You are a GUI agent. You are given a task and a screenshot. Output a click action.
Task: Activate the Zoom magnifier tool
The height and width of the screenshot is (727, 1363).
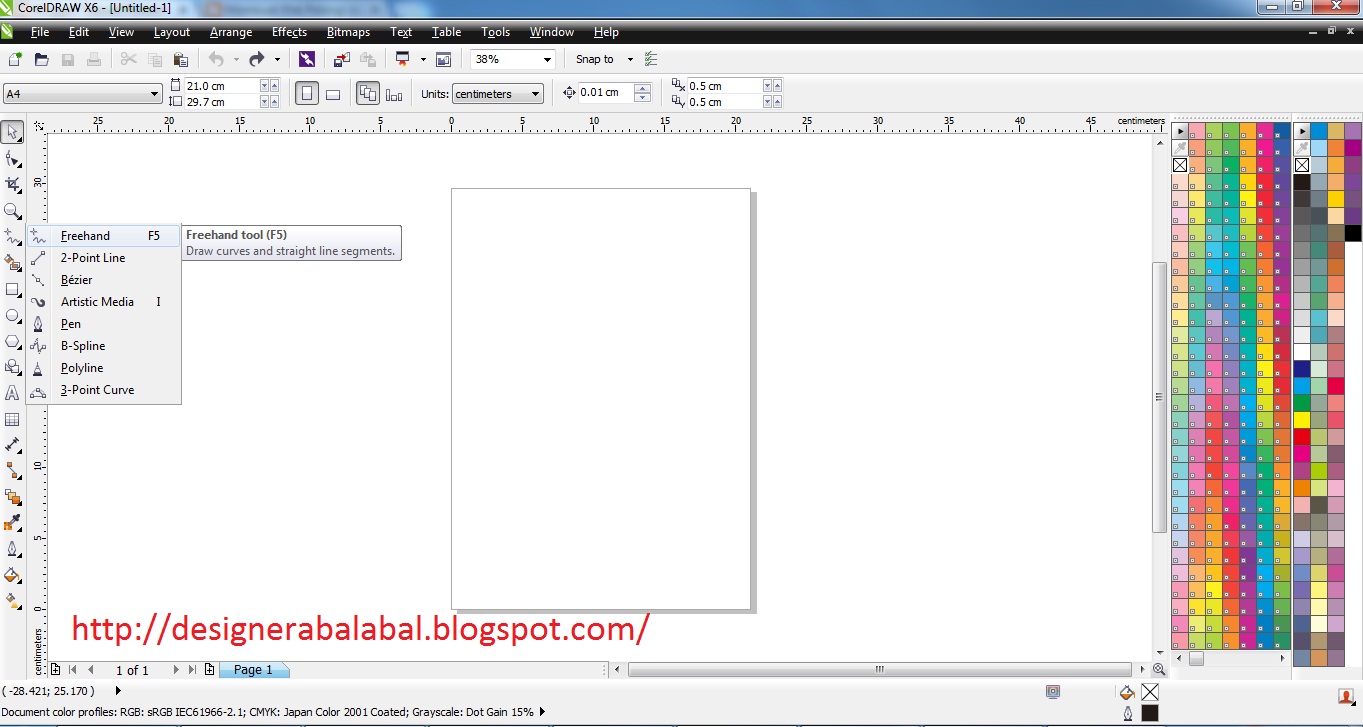pos(13,210)
